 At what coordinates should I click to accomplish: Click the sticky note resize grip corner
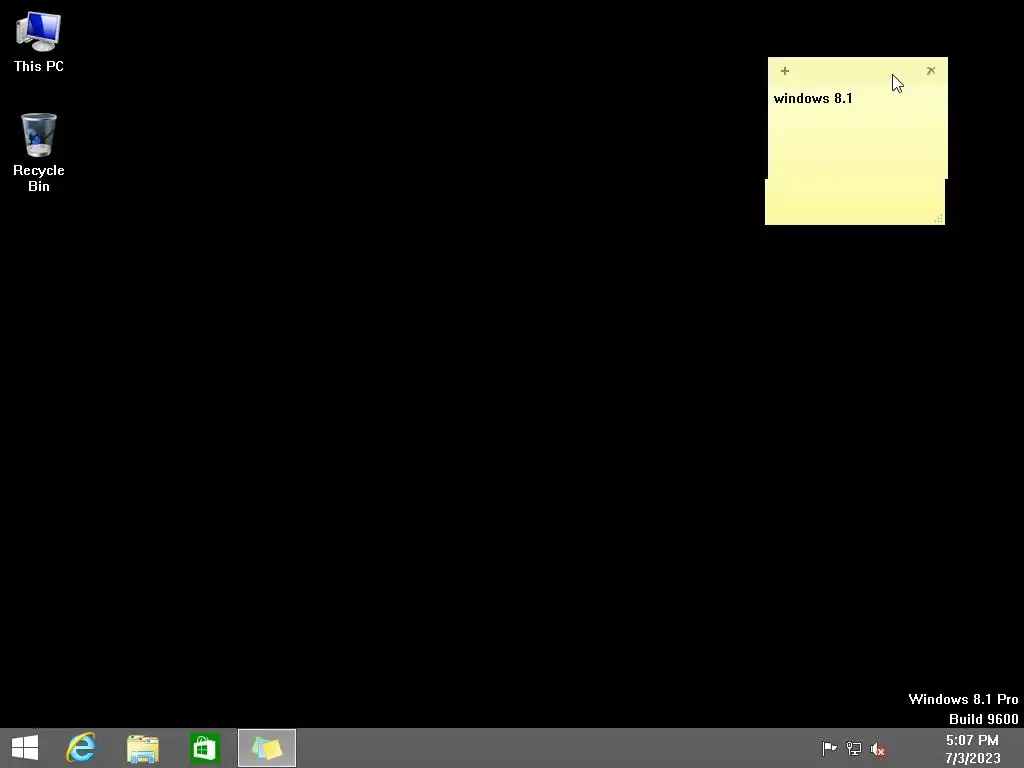939,219
